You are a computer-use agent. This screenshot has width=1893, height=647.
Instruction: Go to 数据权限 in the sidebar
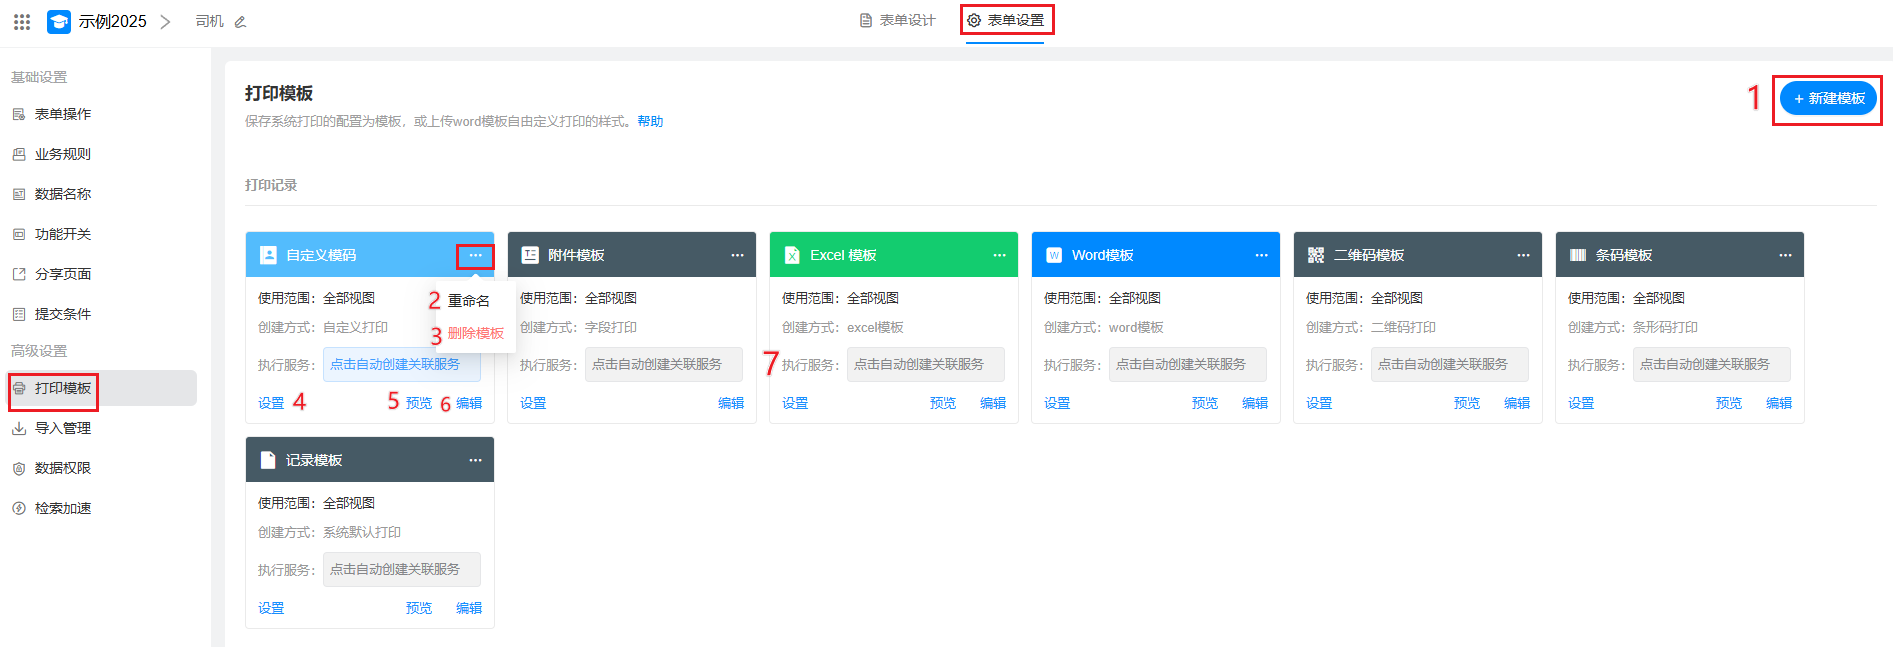click(62, 468)
